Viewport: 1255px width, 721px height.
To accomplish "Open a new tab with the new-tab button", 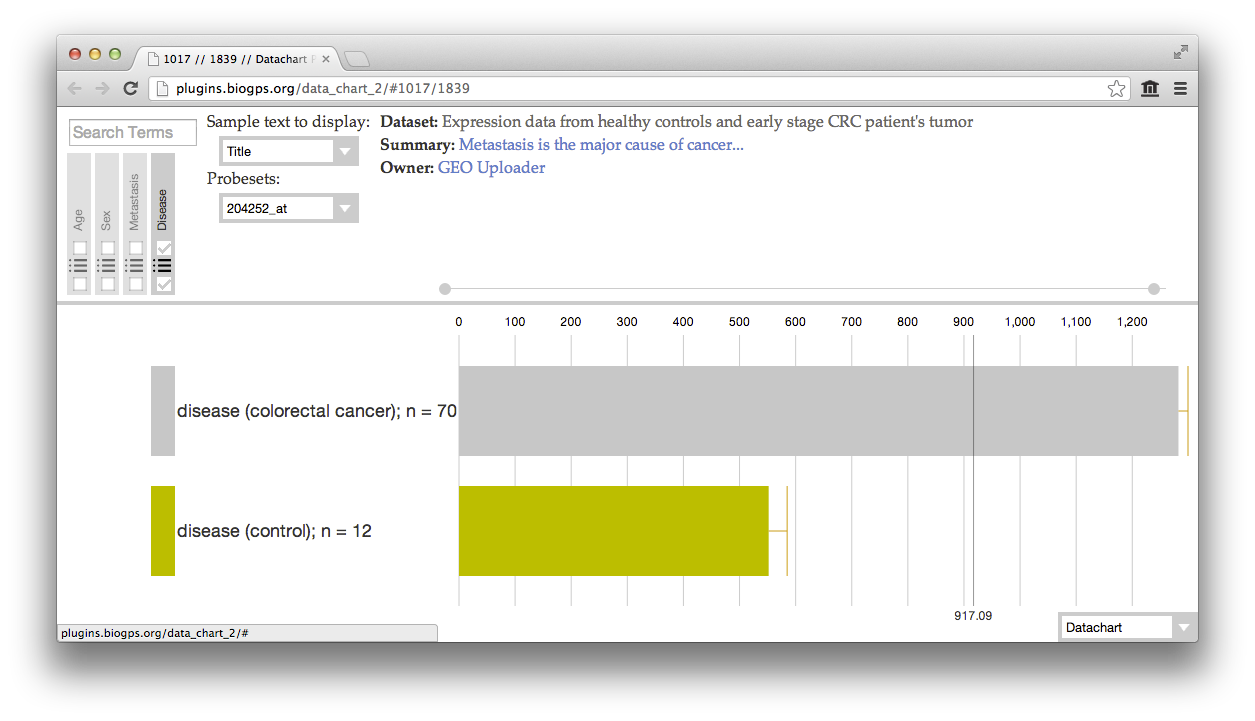I will [x=356, y=58].
